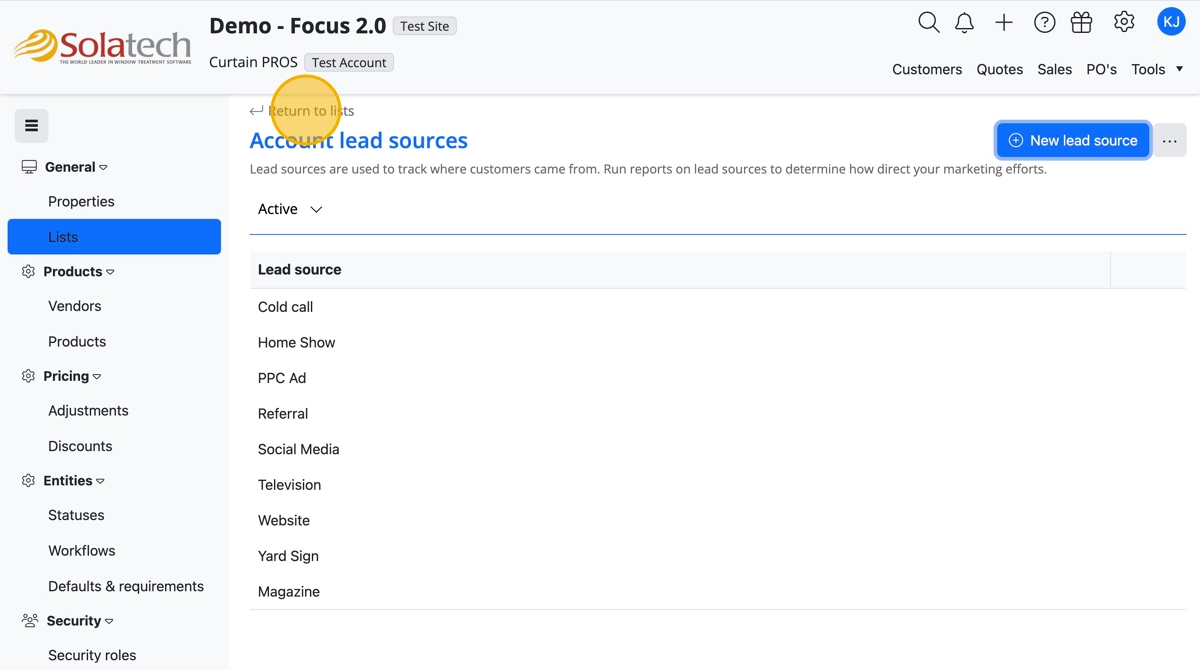This screenshot has height=670, width=1200.
Task: Open the search magnifier icon
Action: pyautogui.click(x=928, y=22)
